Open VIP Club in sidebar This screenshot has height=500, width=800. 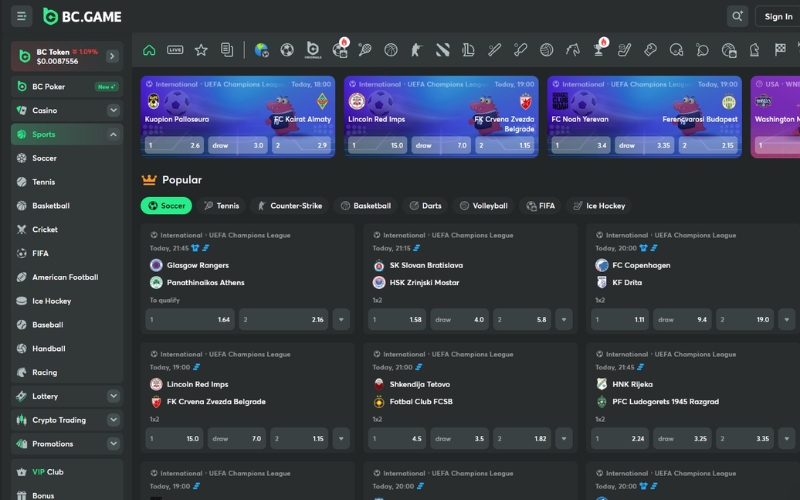[67, 472]
